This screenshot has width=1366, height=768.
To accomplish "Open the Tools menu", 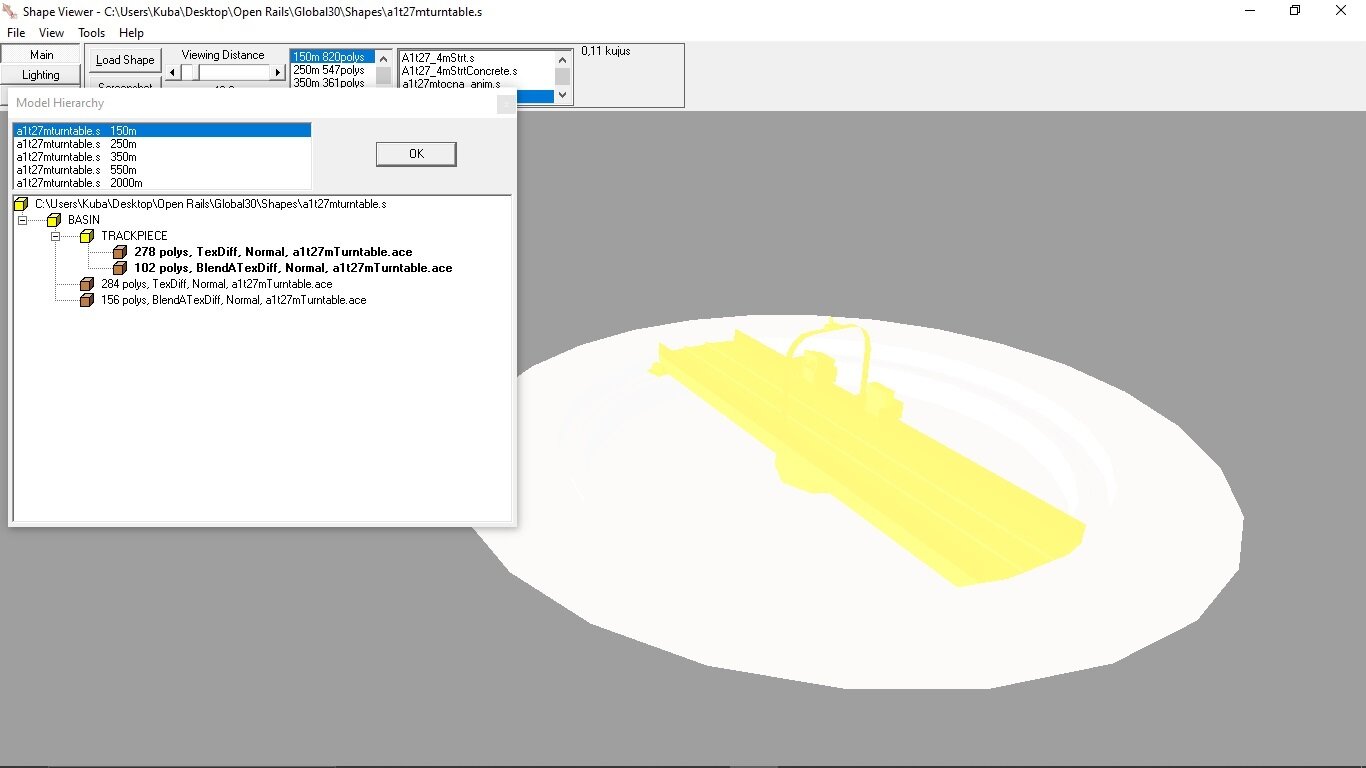I will tap(91, 33).
